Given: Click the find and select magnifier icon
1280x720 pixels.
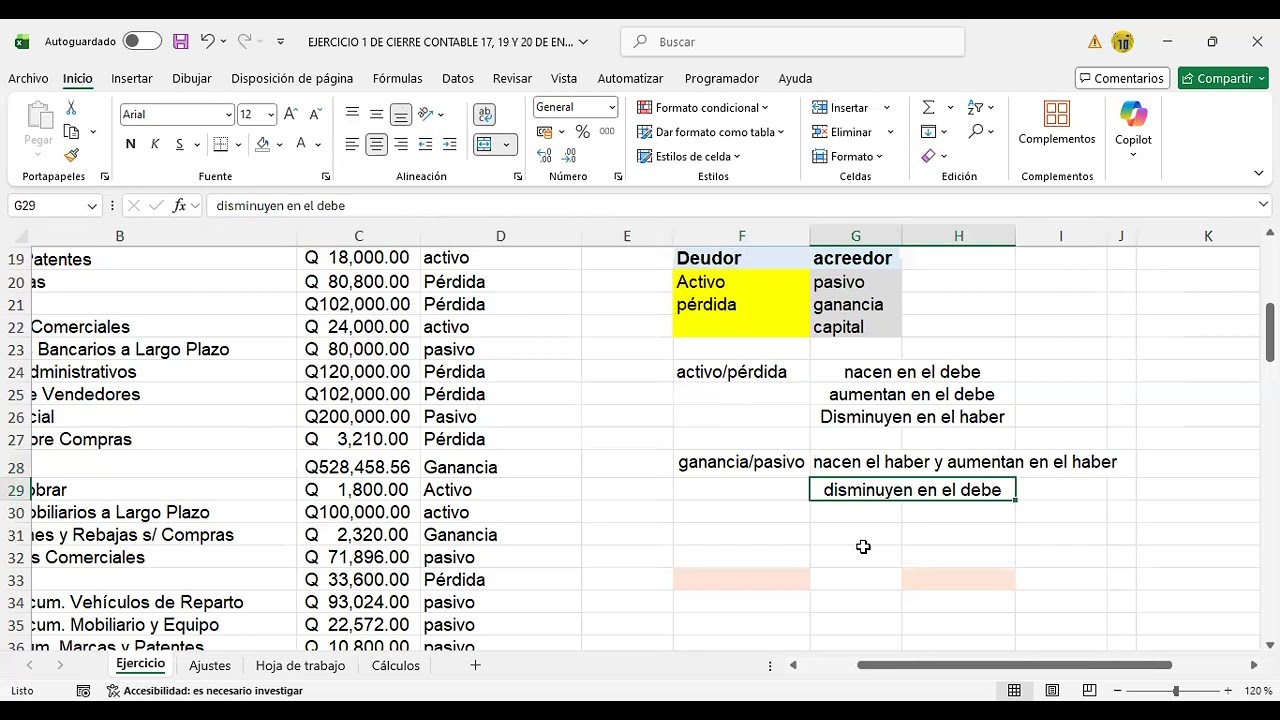Looking at the screenshot, I should pyautogui.click(x=976, y=131).
